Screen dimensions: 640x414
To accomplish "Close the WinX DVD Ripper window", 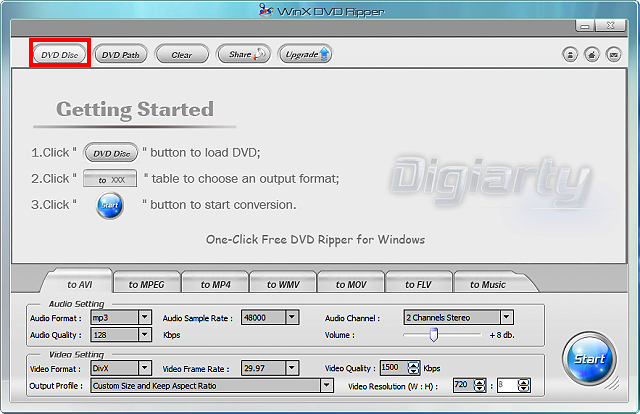I will click(611, 25).
